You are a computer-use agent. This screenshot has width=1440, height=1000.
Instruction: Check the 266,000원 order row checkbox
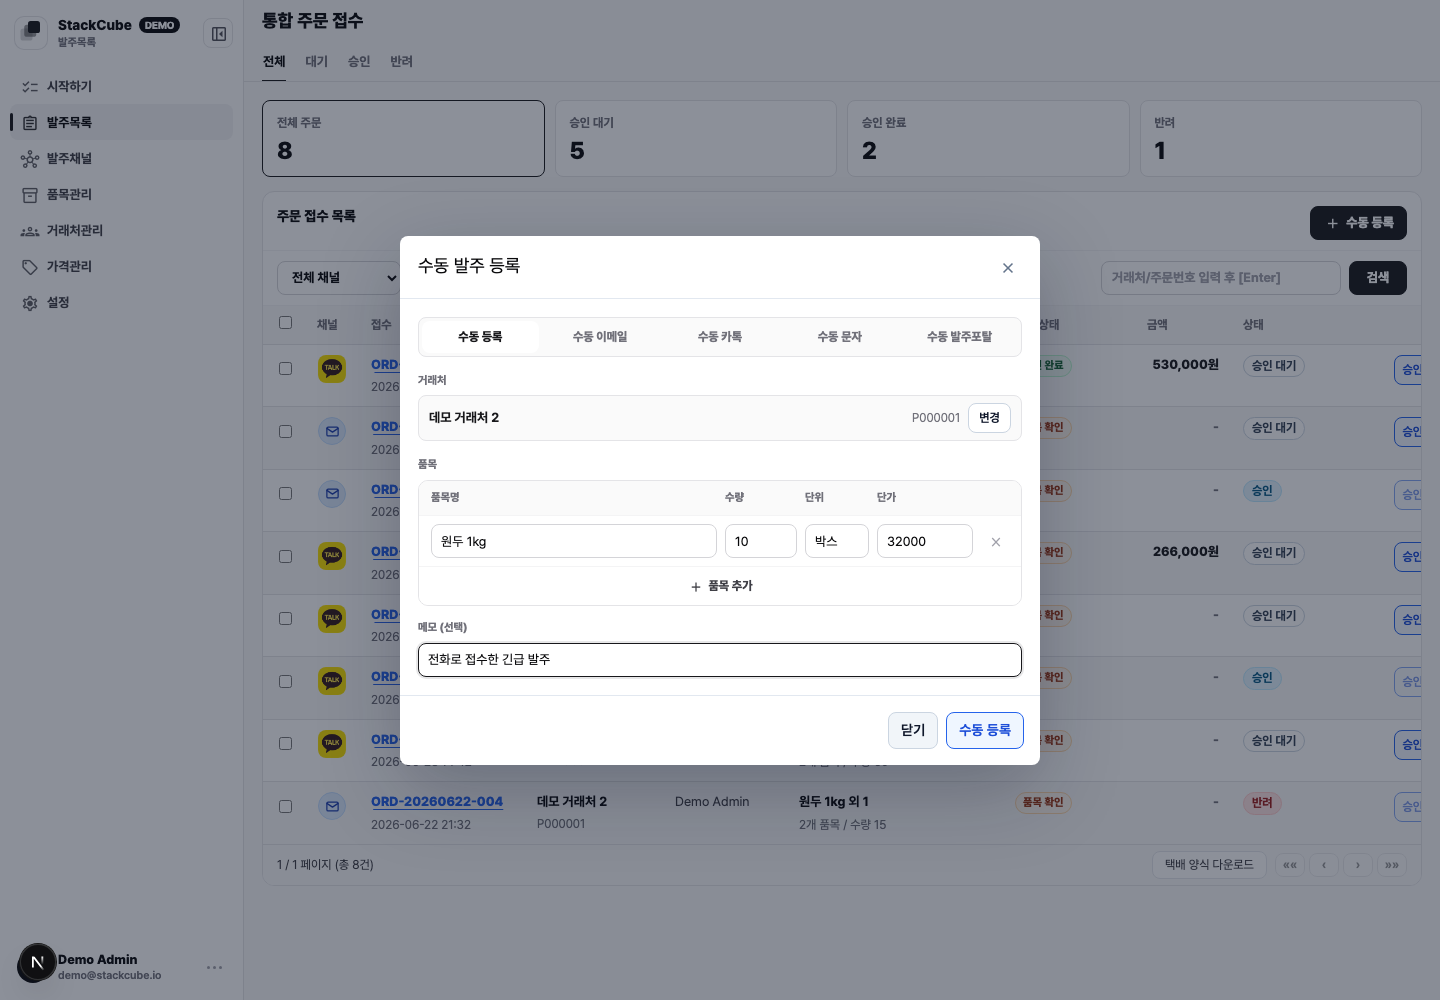[286, 556]
